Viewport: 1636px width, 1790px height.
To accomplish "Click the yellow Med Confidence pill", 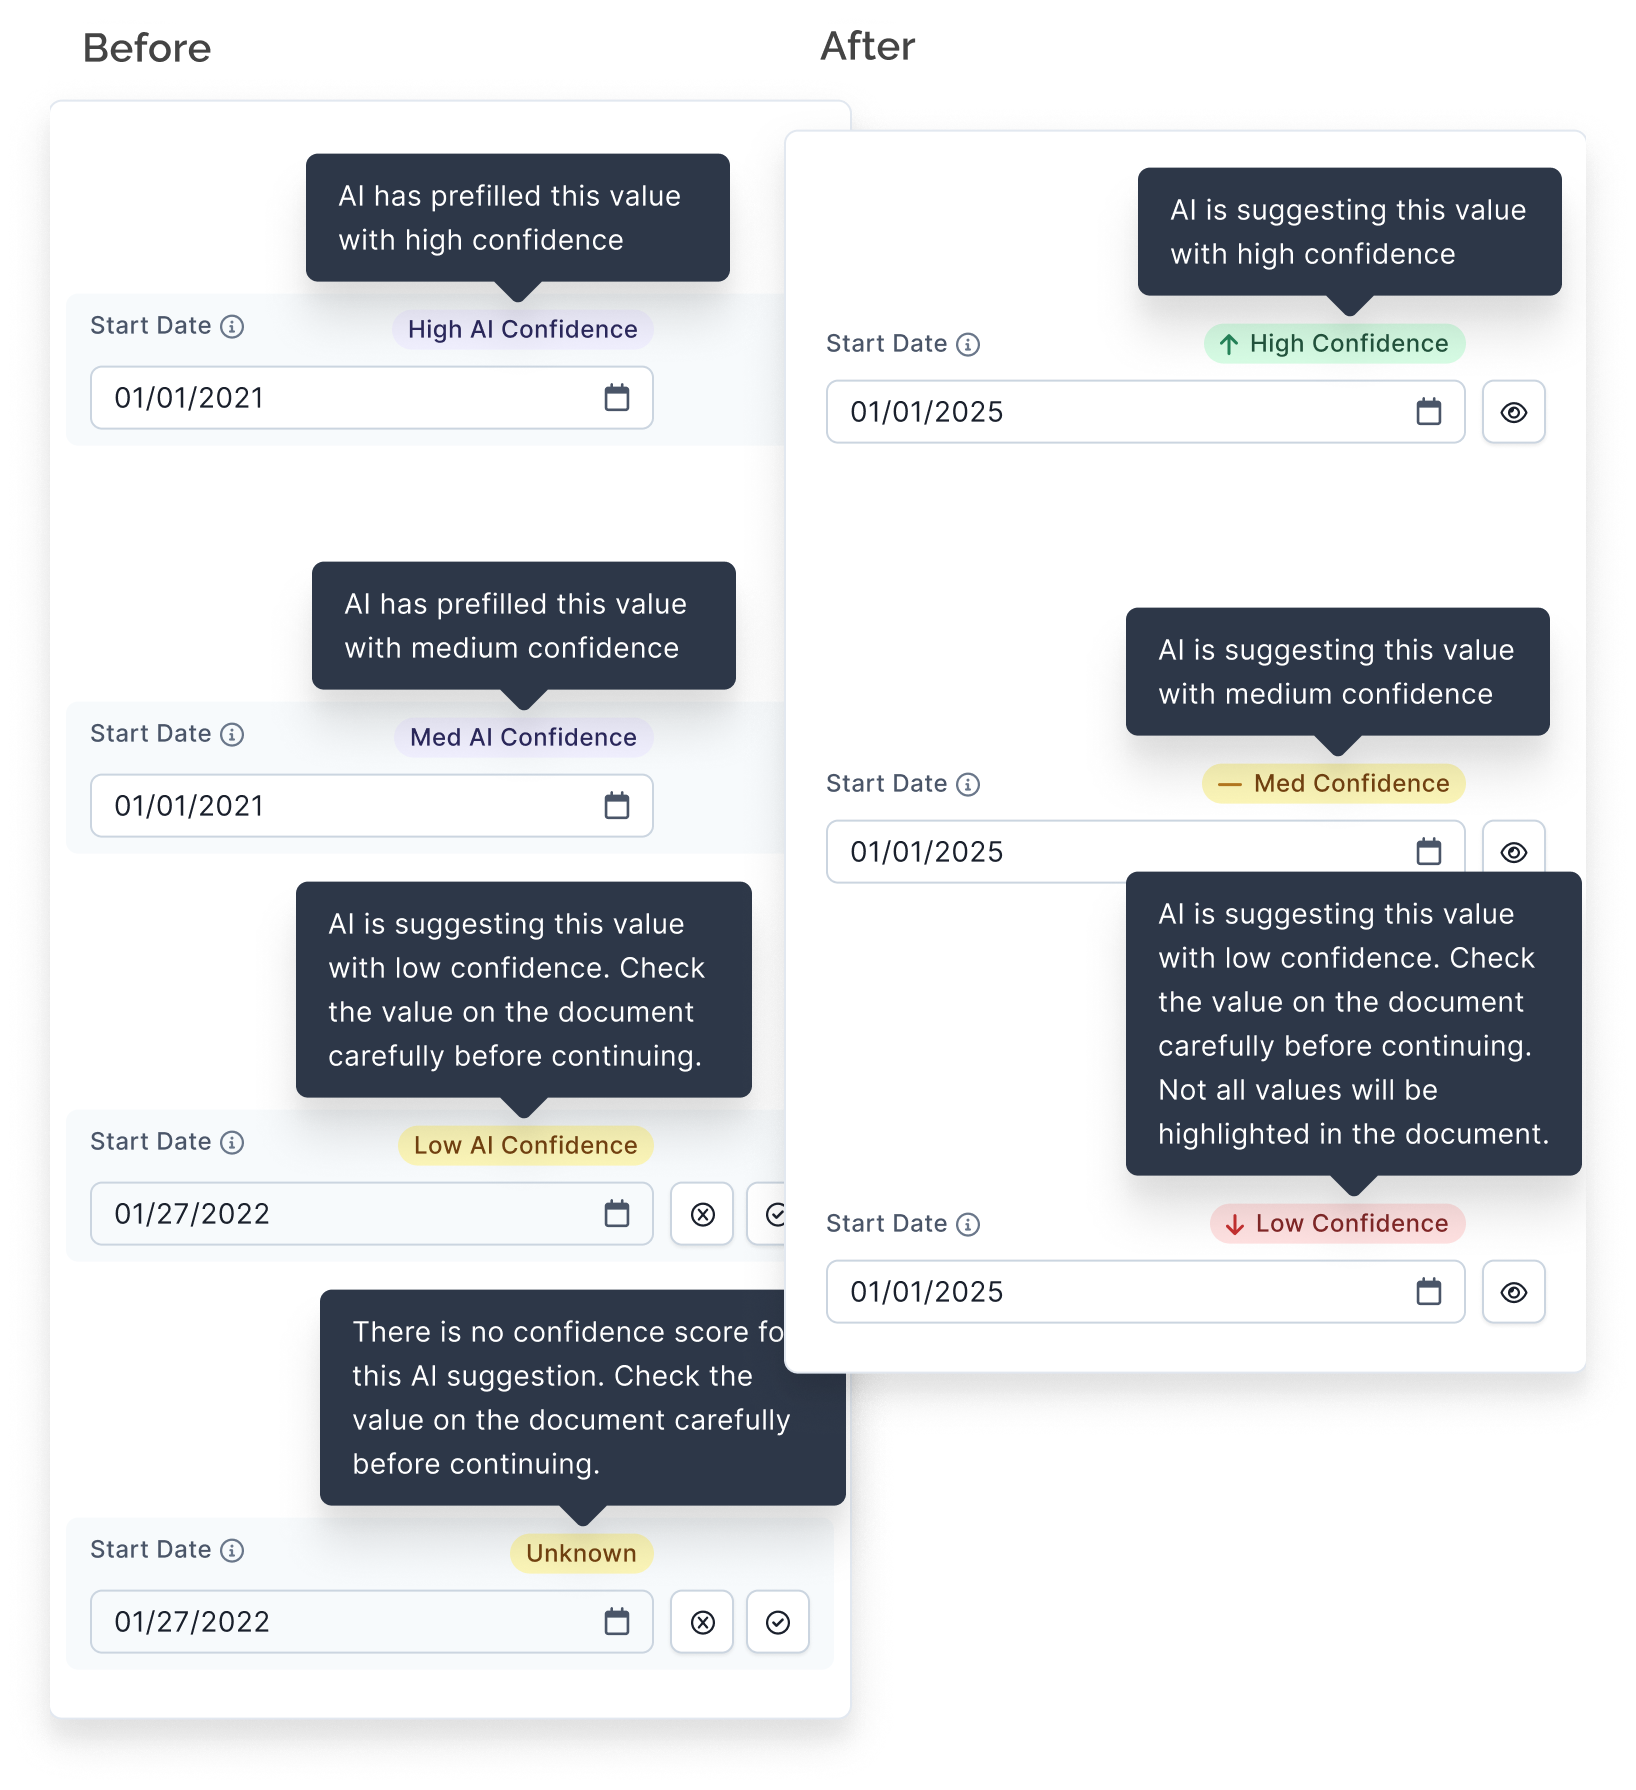I will tap(1333, 783).
